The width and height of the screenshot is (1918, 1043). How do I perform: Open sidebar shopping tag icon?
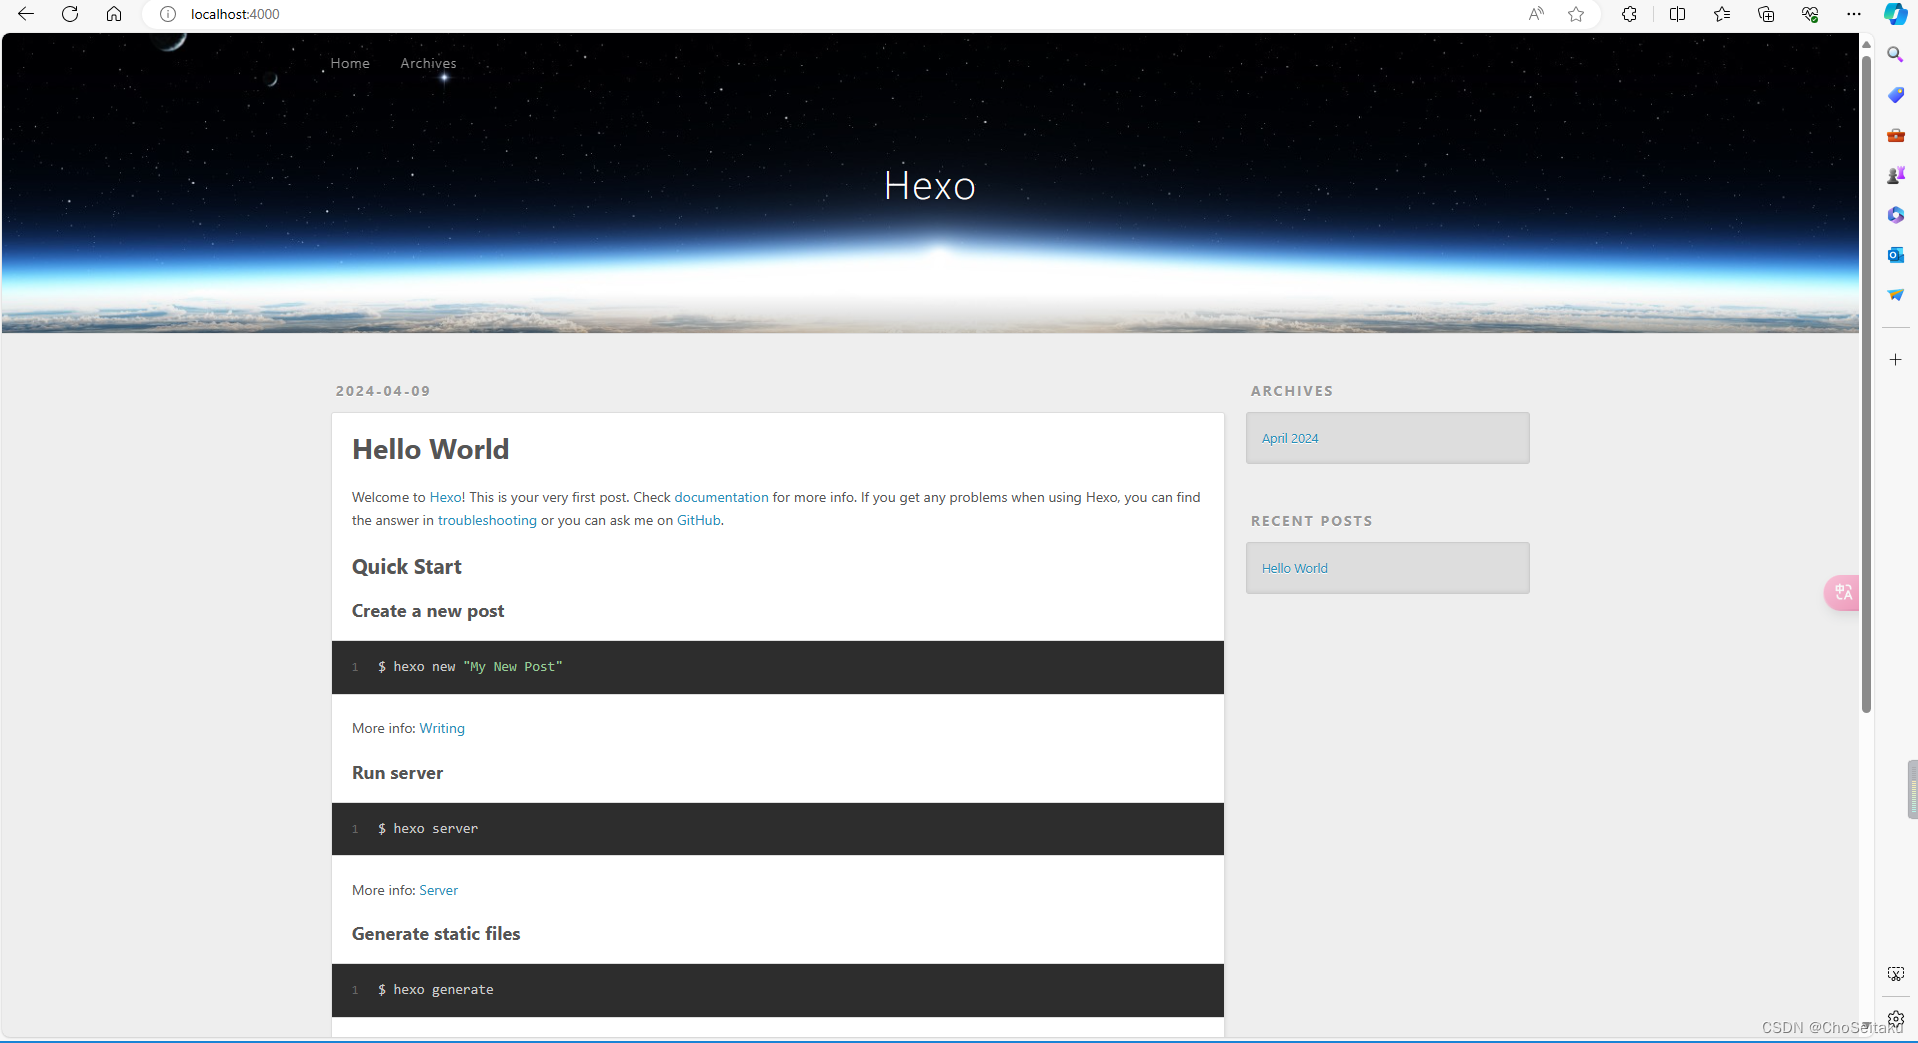1895,95
